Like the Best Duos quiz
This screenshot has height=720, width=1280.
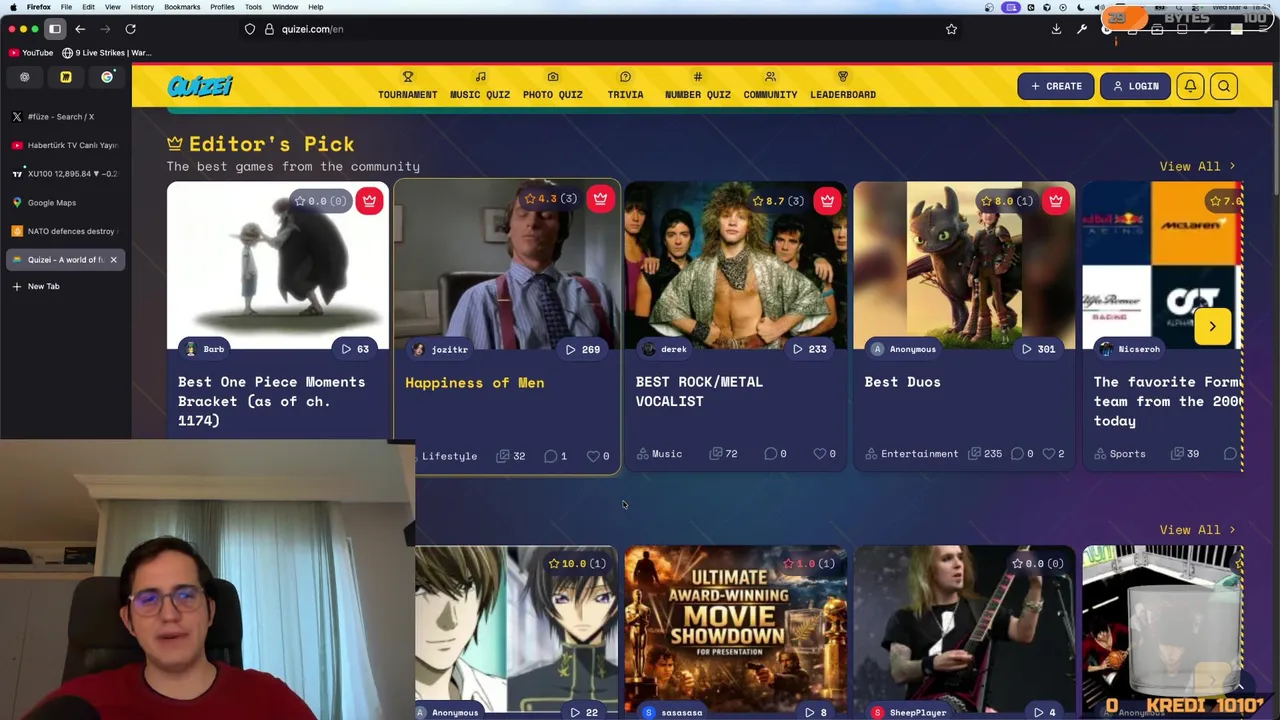[1053, 454]
